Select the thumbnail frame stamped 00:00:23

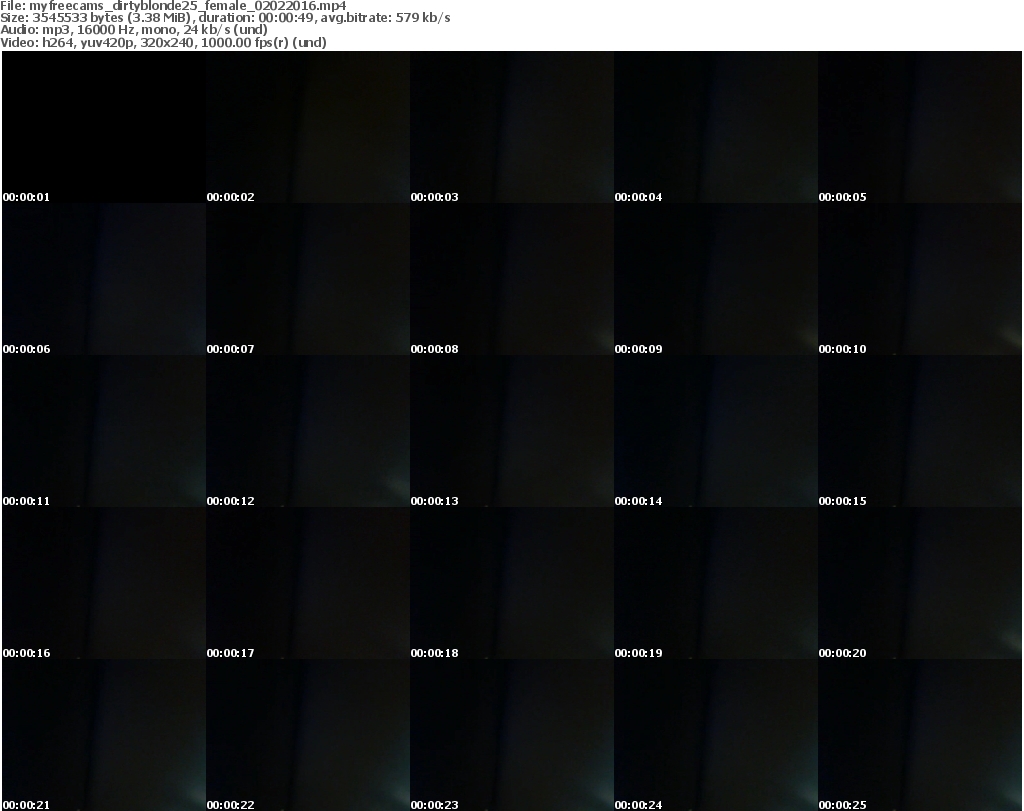point(512,735)
